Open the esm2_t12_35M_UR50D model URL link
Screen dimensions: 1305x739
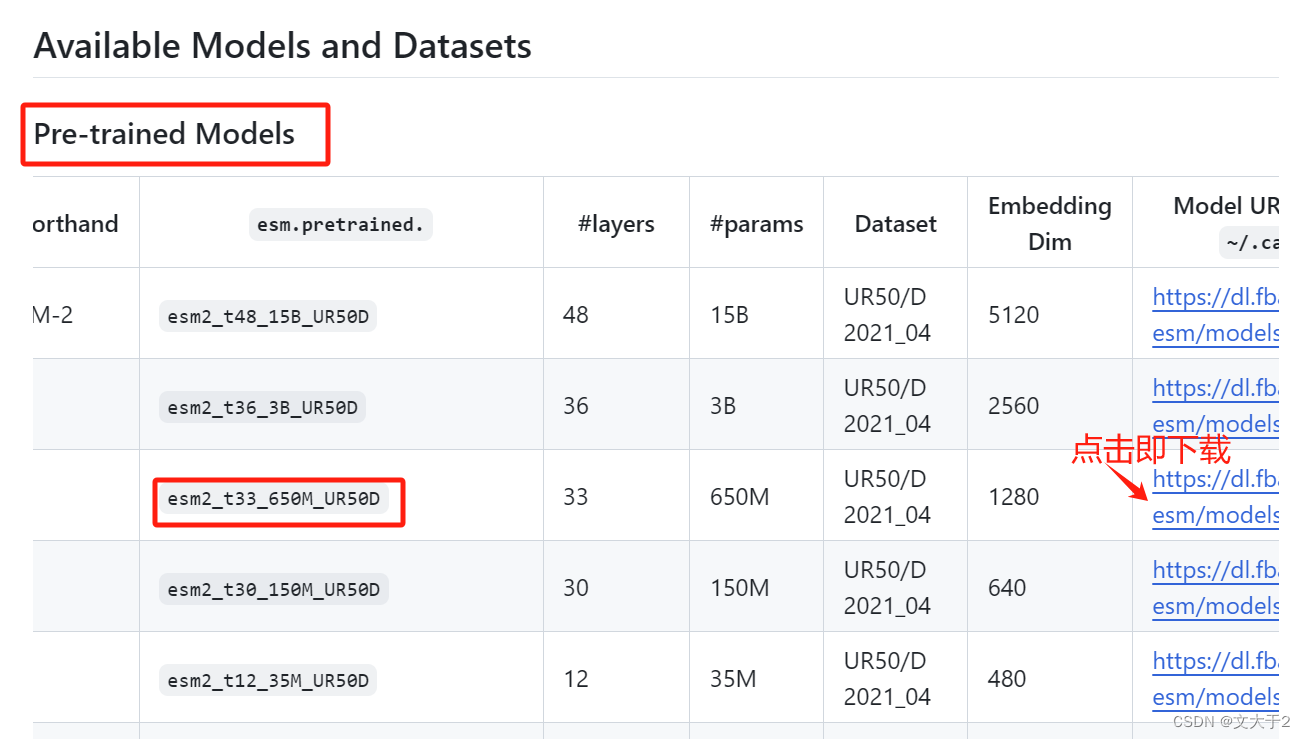[x=1216, y=679]
